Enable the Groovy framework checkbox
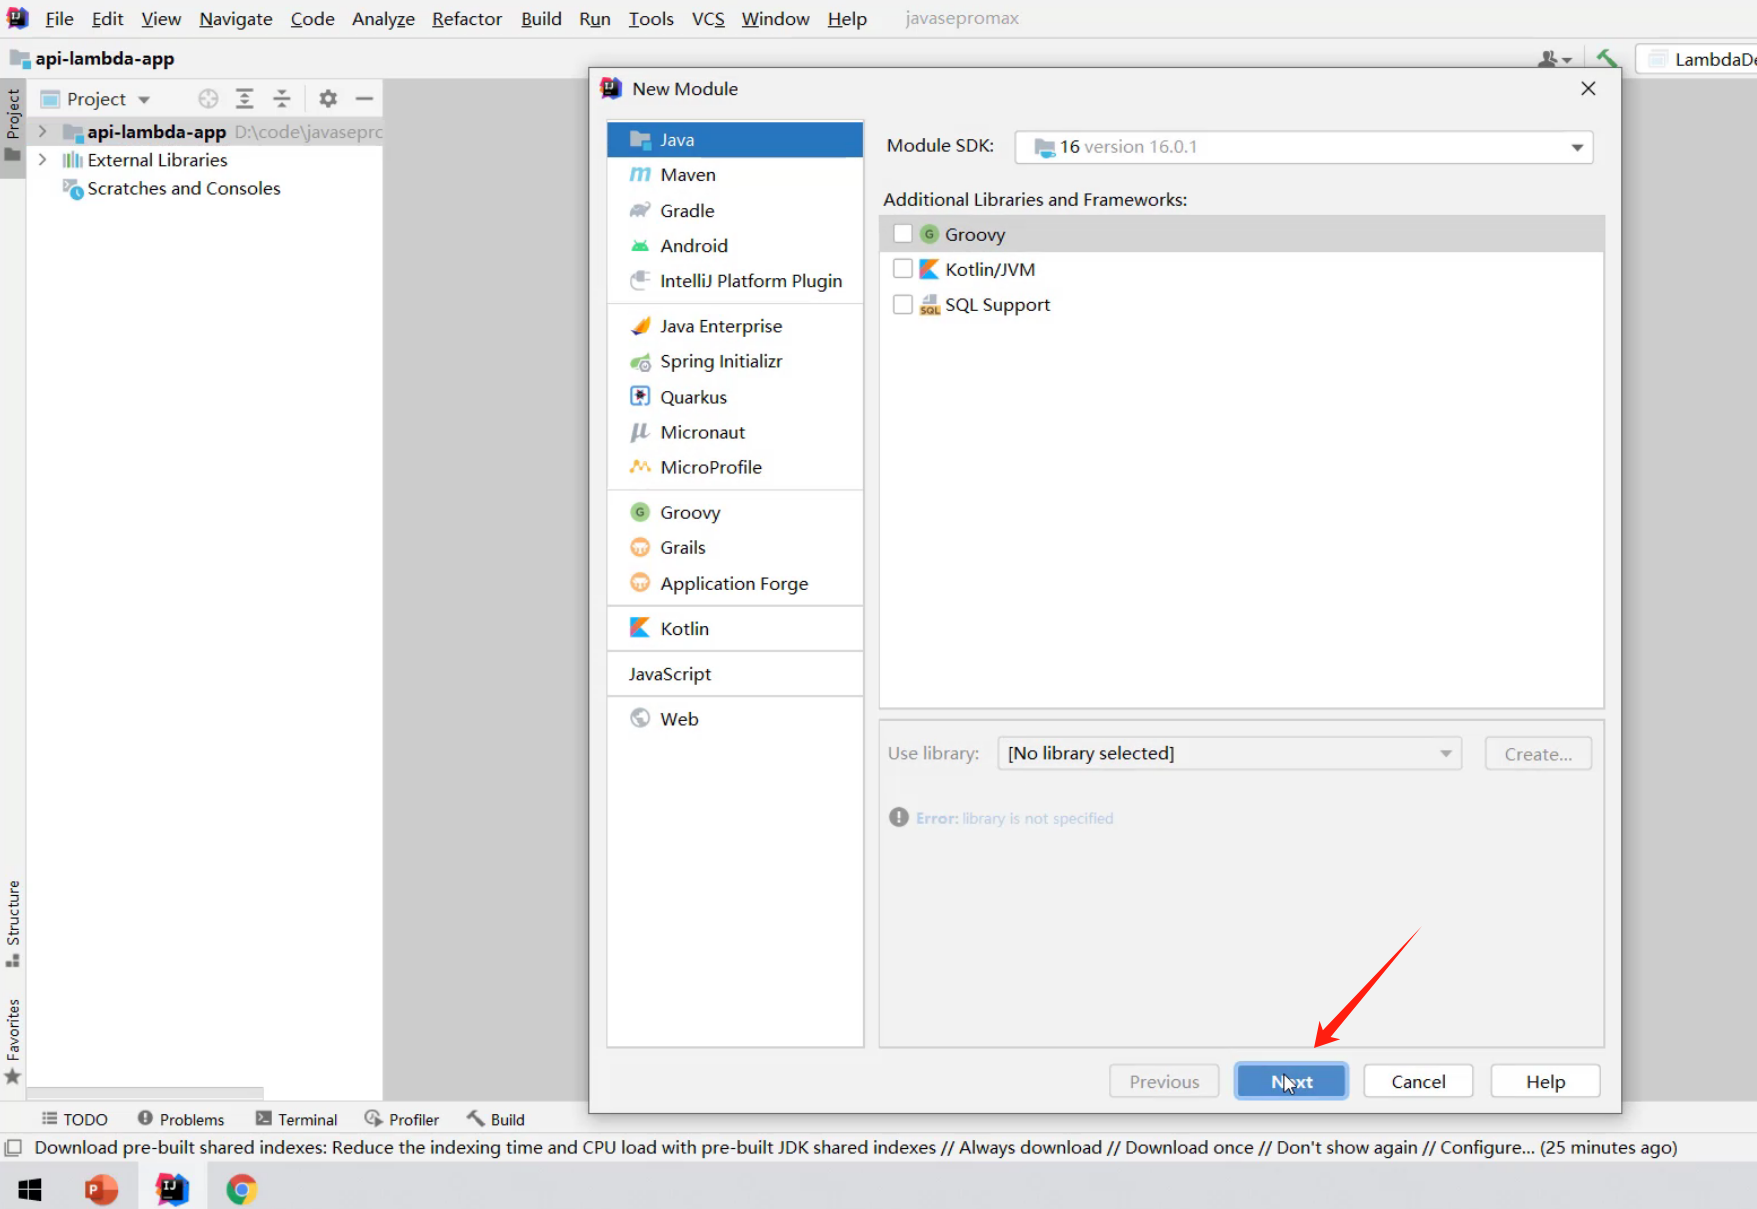The width and height of the screenshot is (1757, 1209). point(903,234)
